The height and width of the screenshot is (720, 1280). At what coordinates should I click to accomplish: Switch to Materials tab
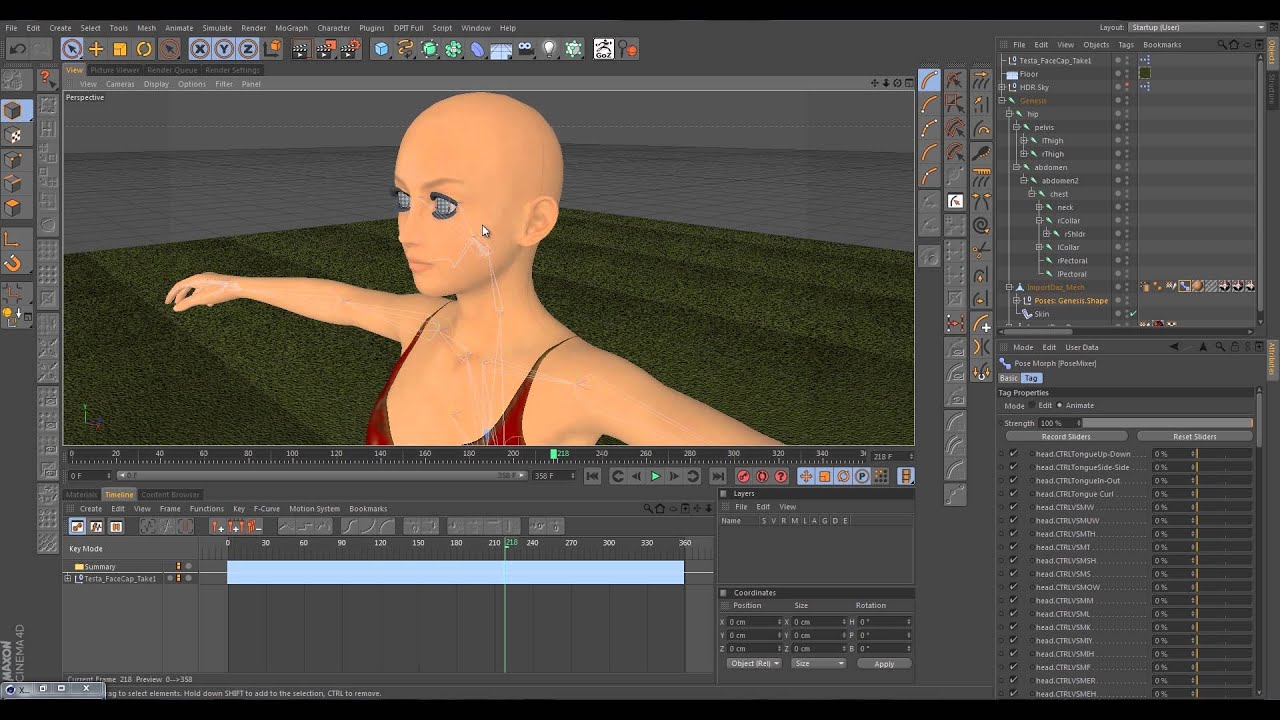pyautogui.click(x=82, y=494)
